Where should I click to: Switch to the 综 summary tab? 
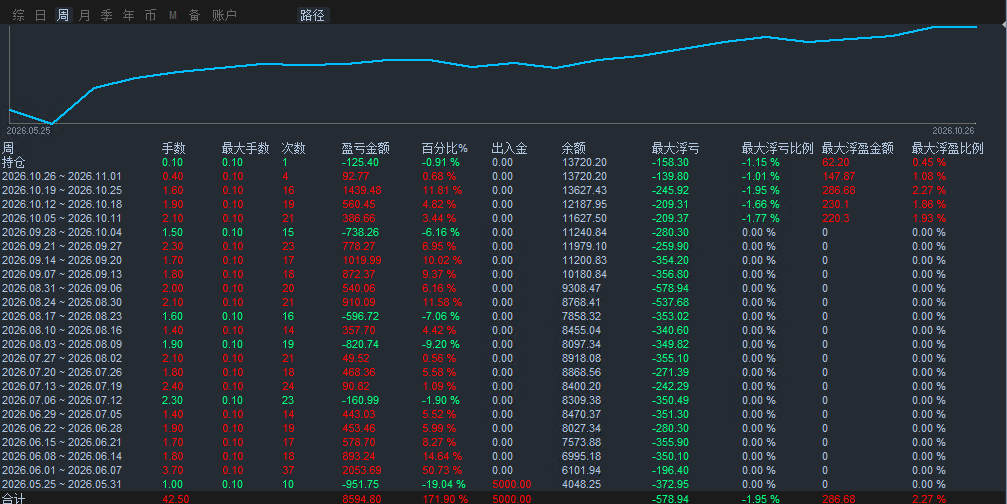point(19,15)
